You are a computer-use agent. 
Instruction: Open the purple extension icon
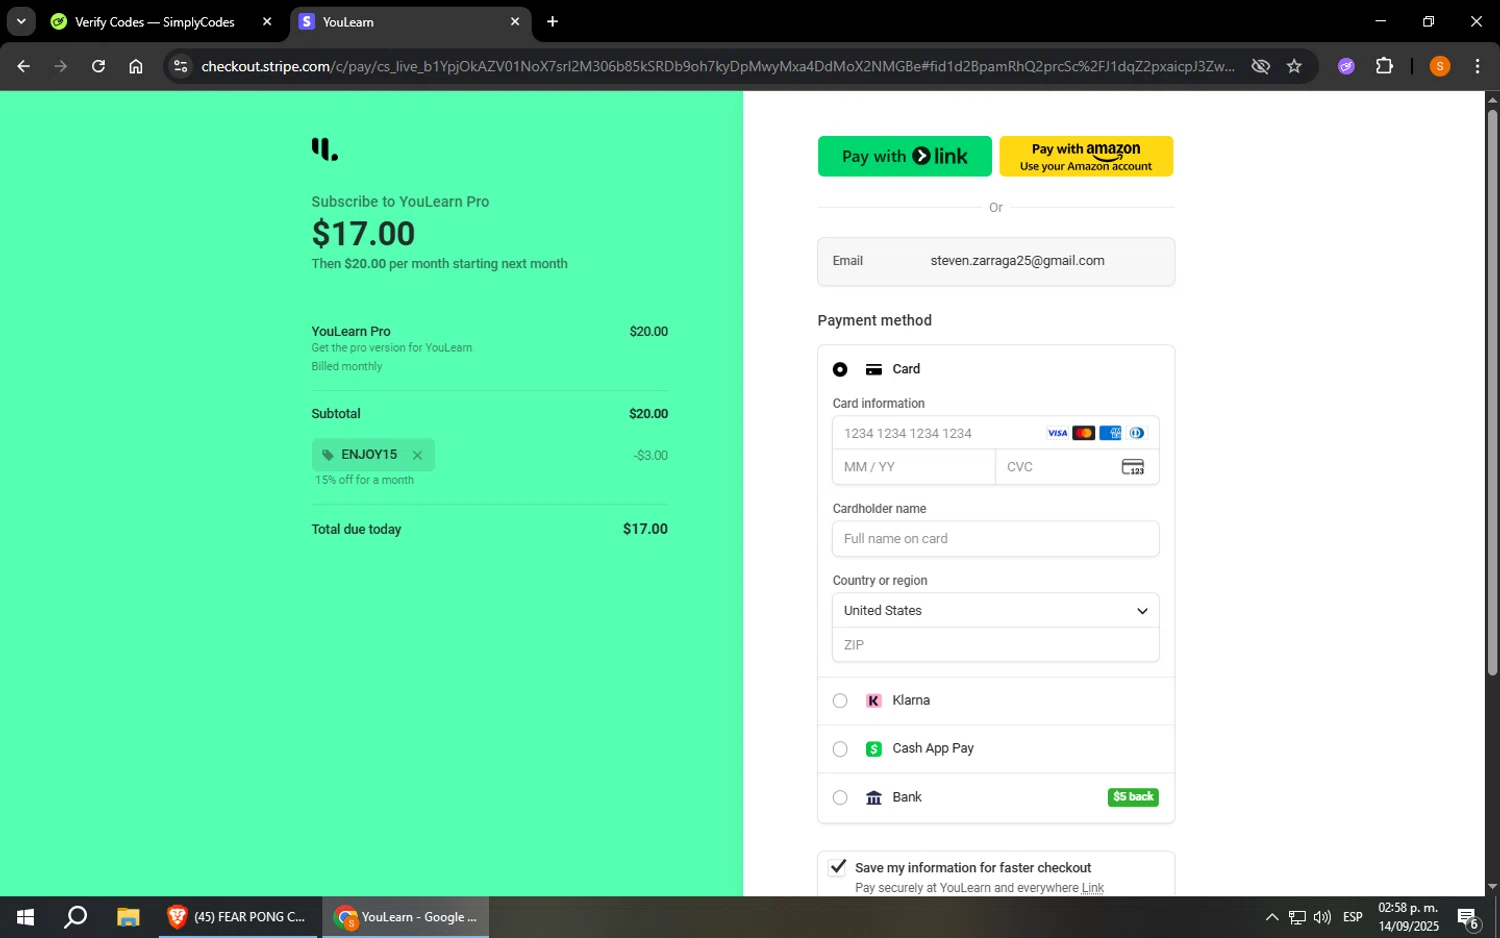[1346, 66]
